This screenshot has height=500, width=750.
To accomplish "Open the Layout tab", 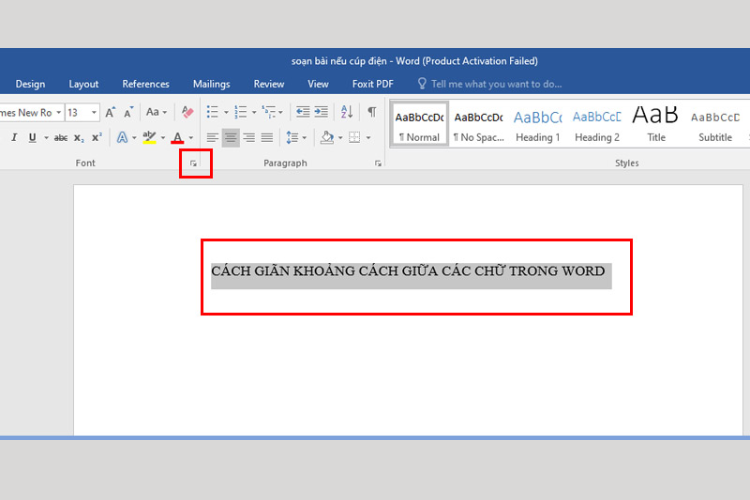I will 84,84.
